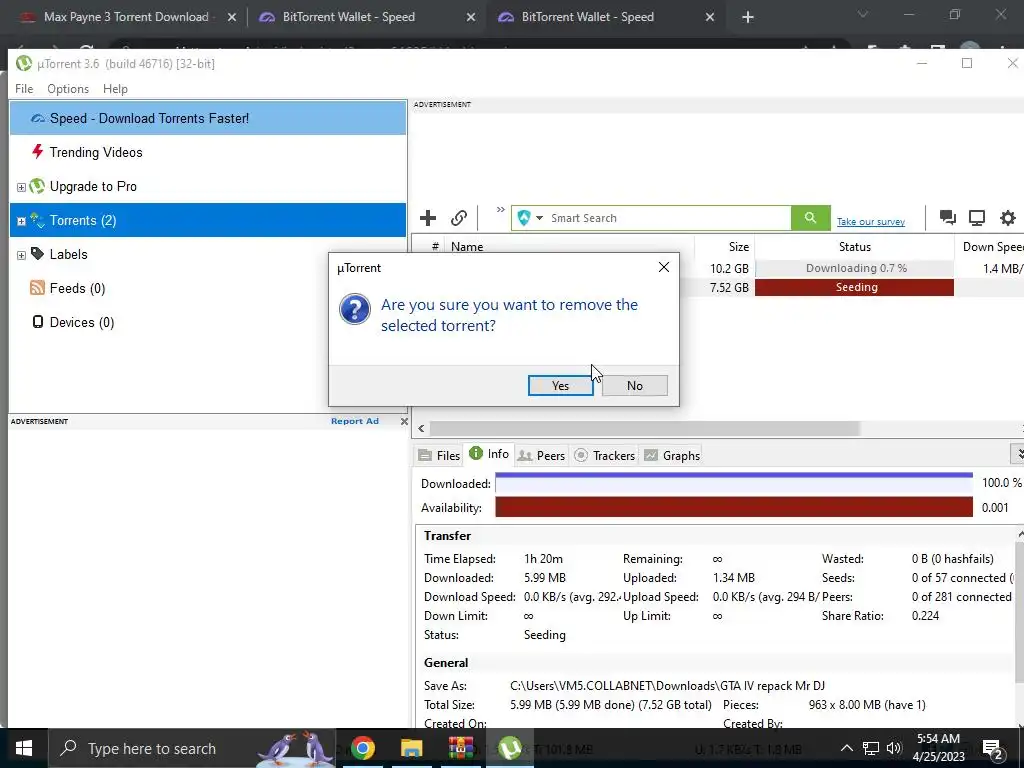The height and width of the screenshot is (768, 1024).
Task: Click the Downloaded progress bar
Action: coord(734,483)
